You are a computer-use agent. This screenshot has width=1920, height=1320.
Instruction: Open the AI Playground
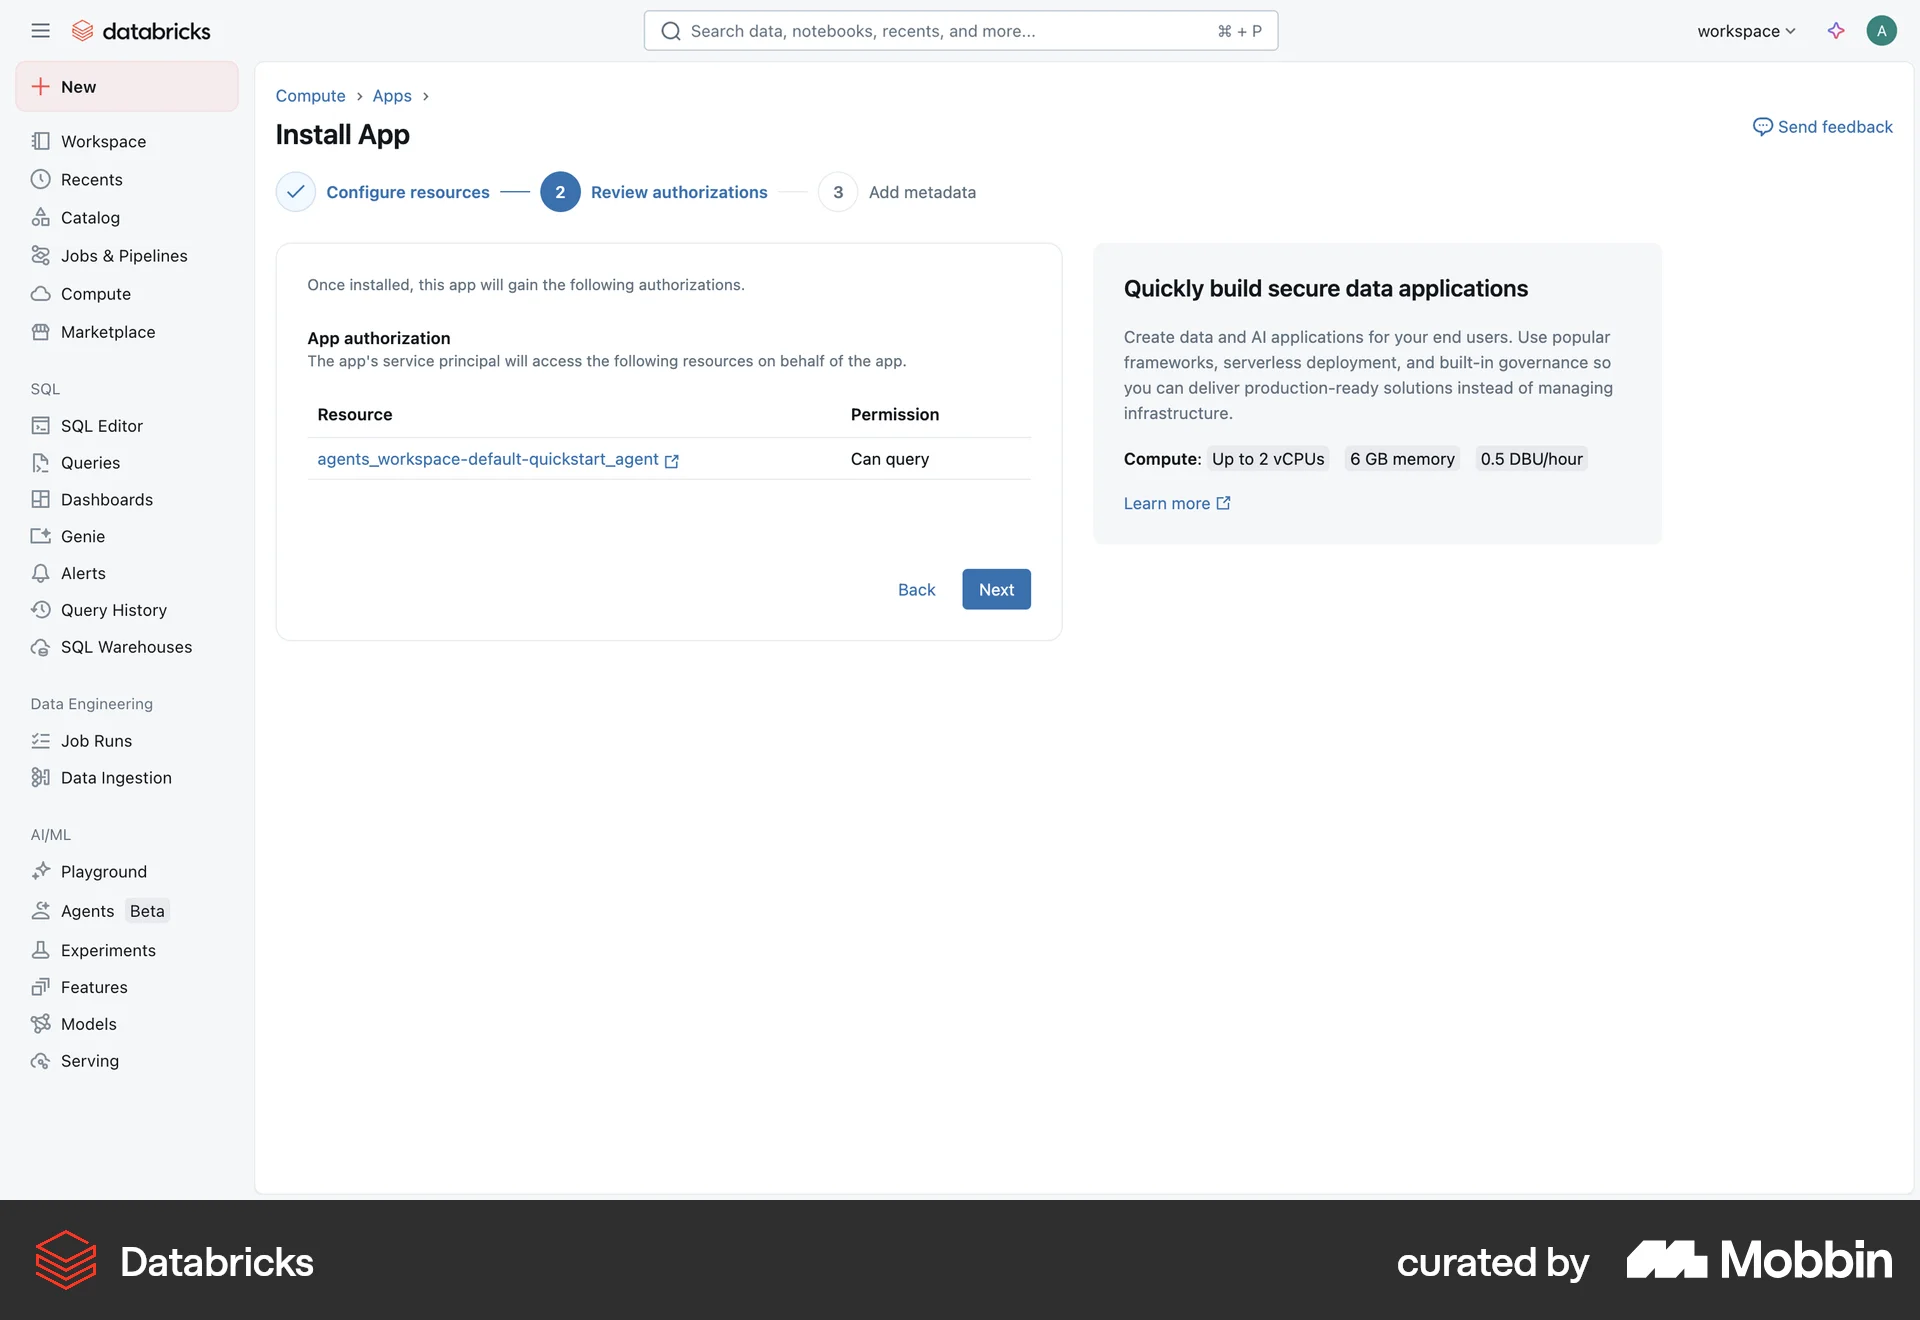pyautogui.click(x=104, y=871)
